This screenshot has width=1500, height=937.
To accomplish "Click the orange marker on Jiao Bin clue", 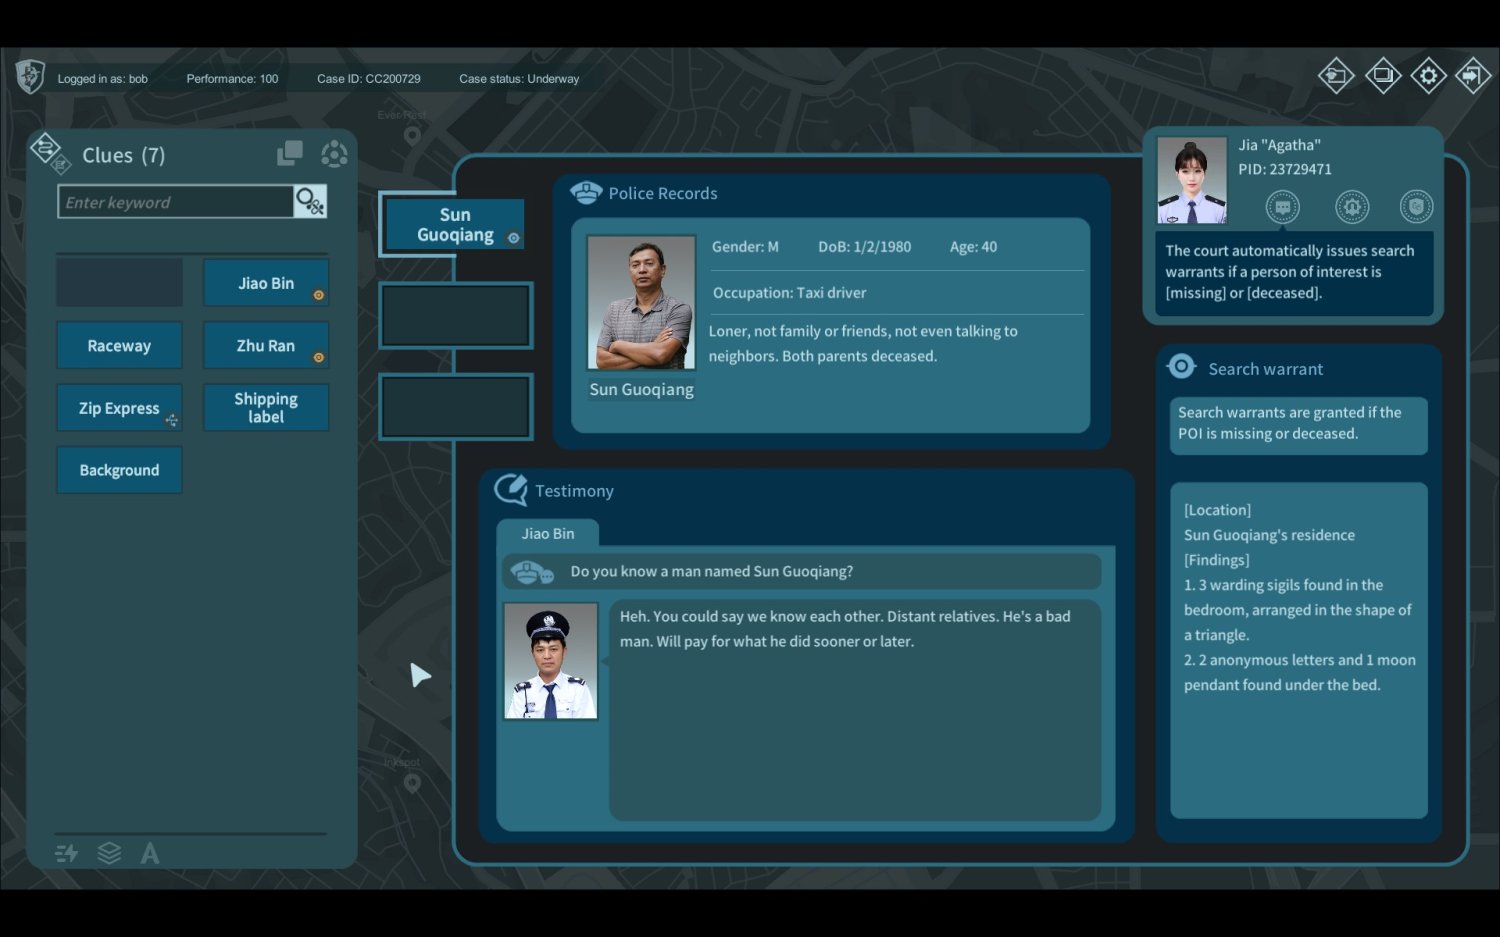I will pyautogui.click(x=318, y=295).
